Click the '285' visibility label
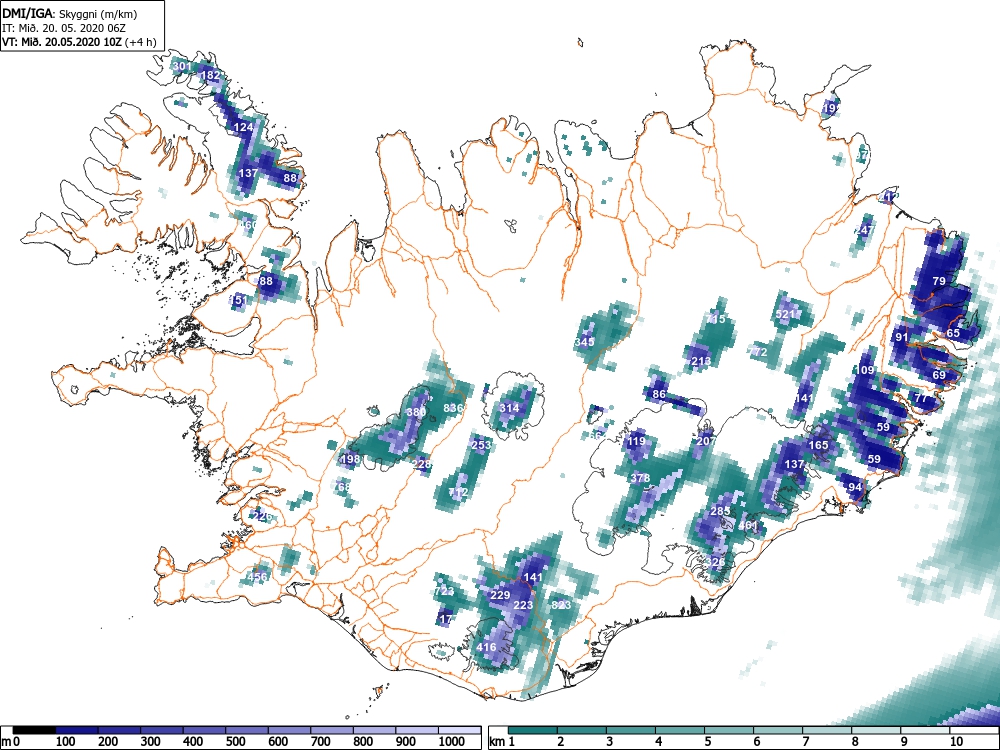The height and width of the screenshot is (750, 1000). coord(720,511)
